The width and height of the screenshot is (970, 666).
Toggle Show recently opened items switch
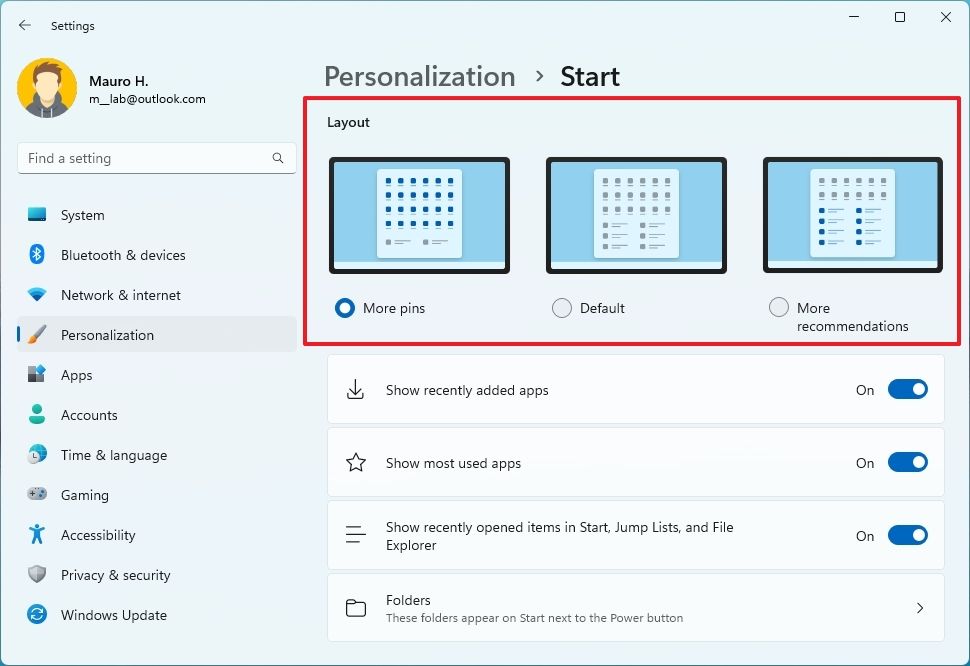[x=907, y=536]
